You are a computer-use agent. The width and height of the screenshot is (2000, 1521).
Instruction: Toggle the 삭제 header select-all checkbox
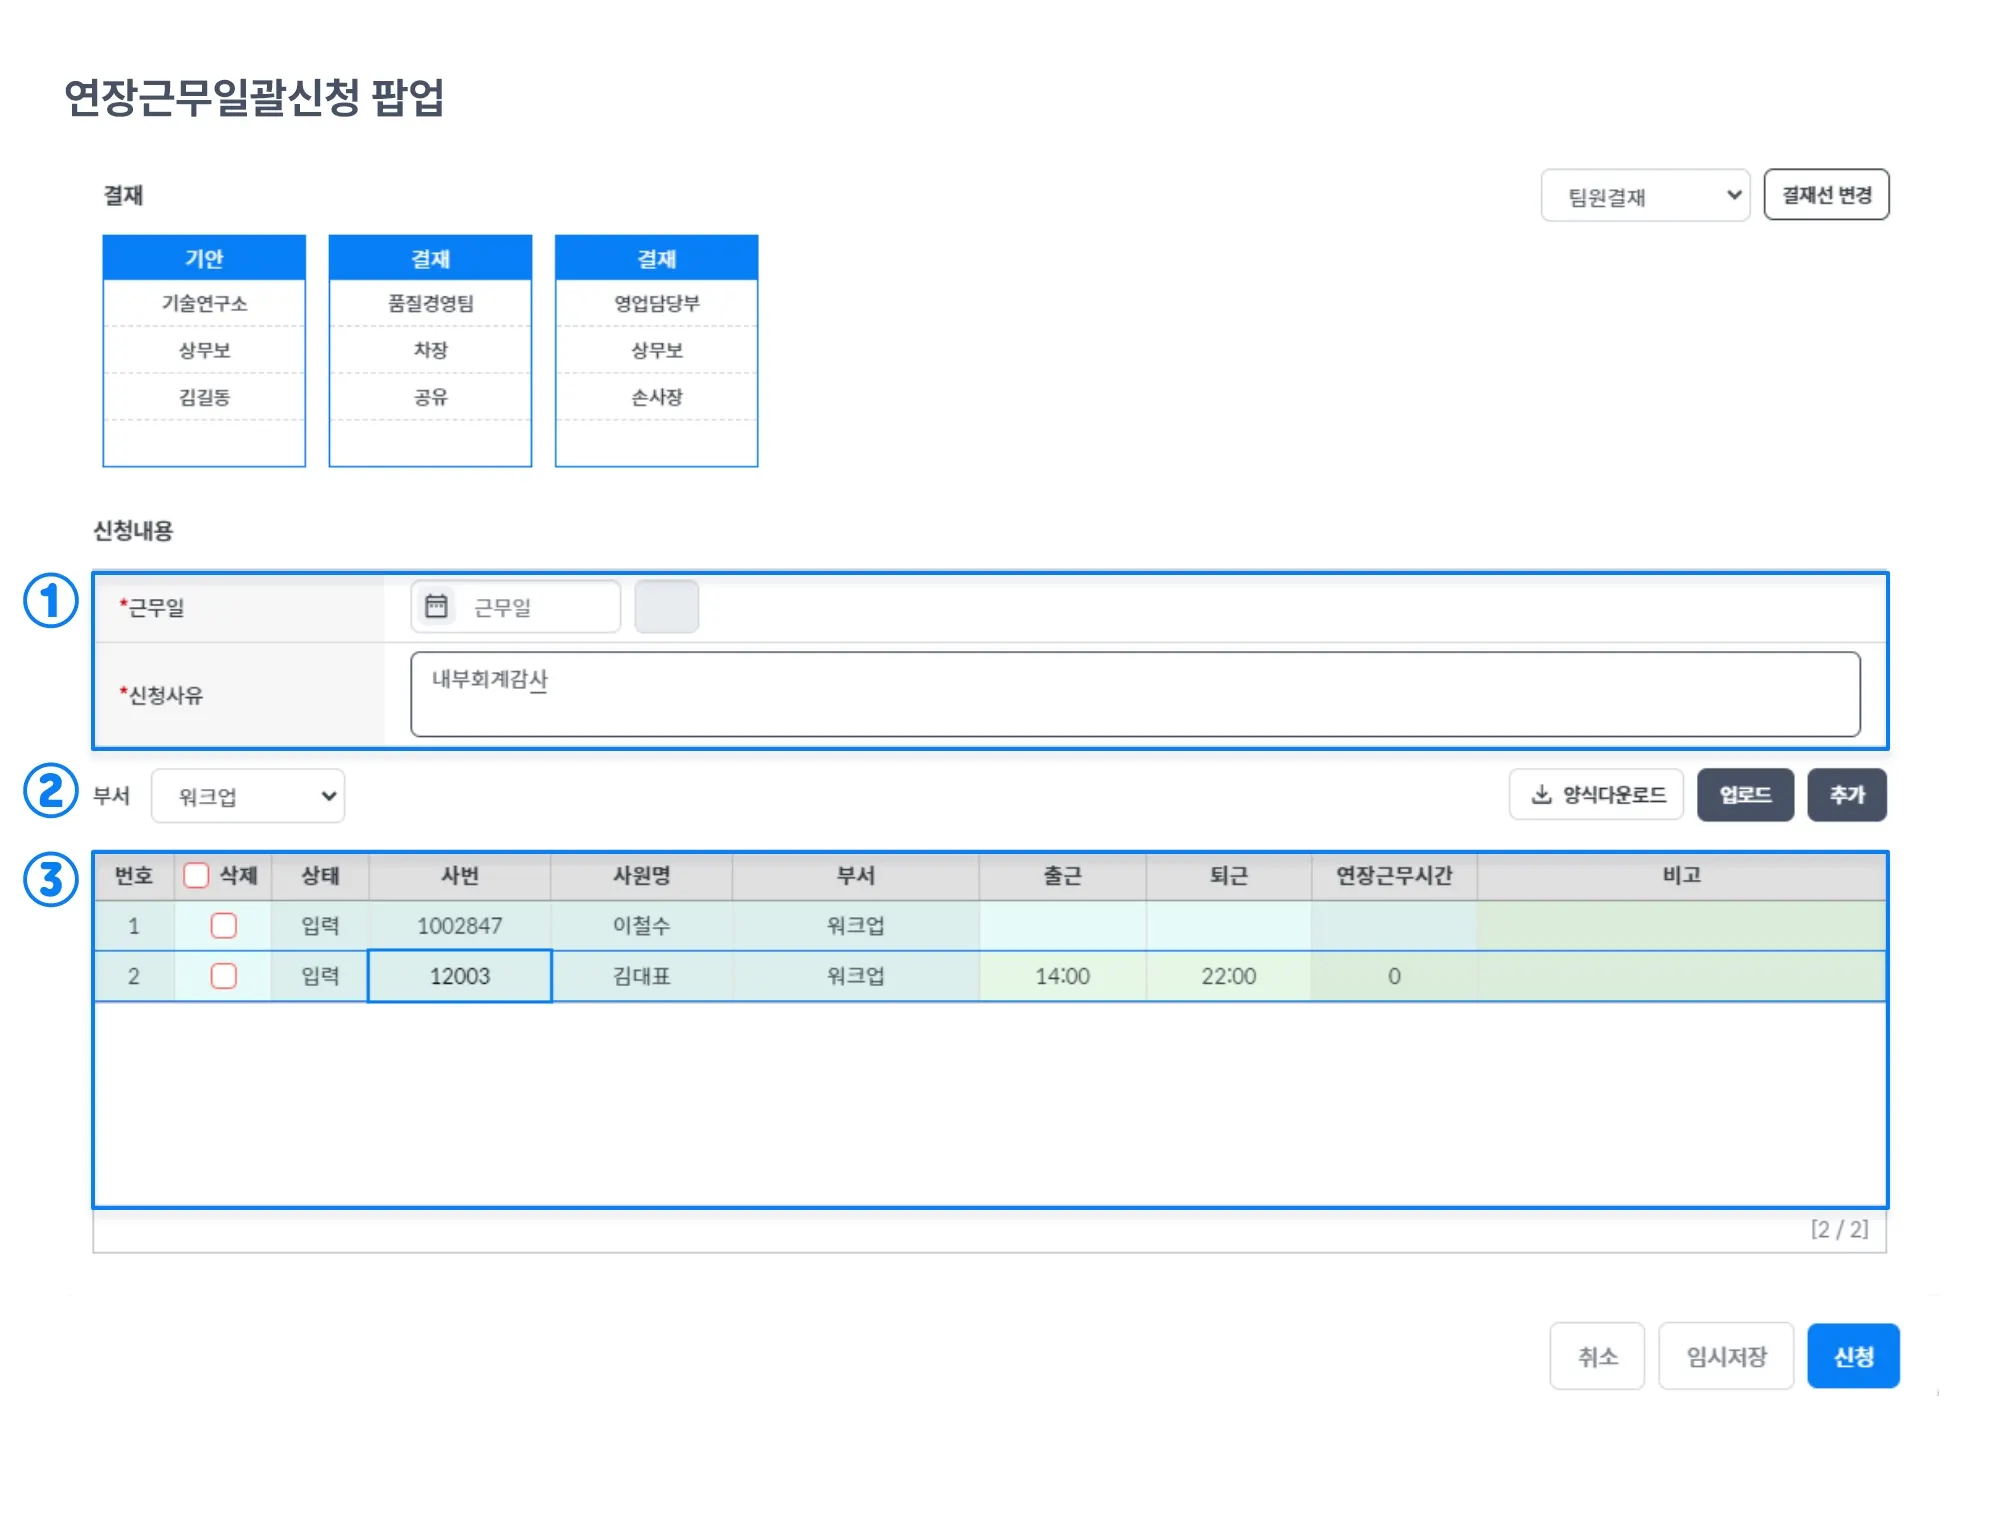[196, 876]
